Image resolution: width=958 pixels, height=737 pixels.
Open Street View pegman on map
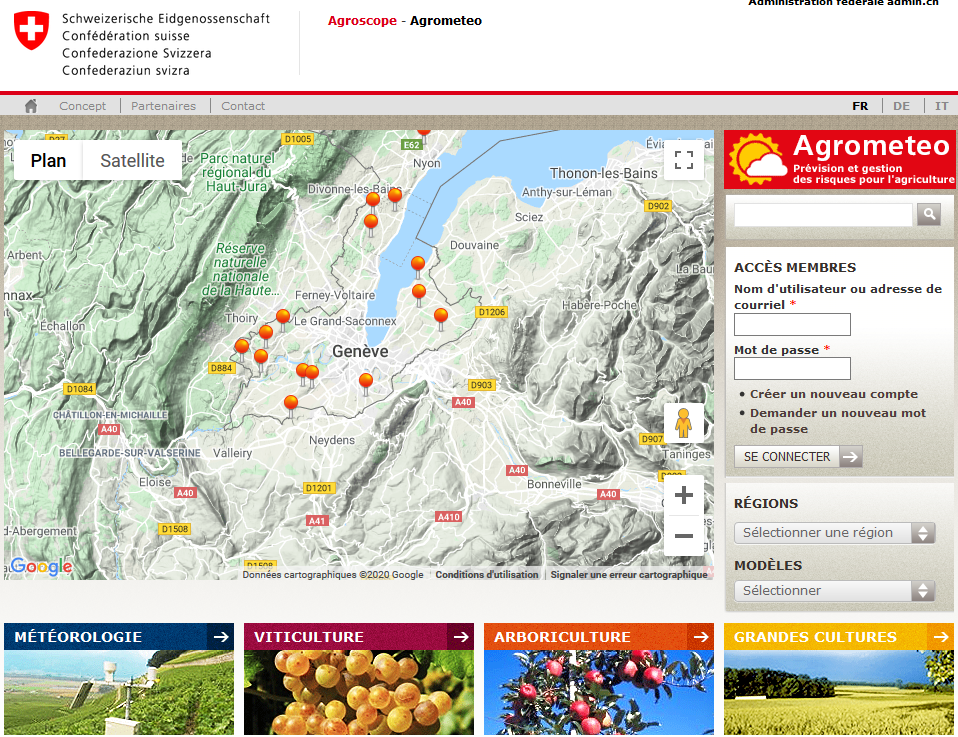click(x=684, y=422)
